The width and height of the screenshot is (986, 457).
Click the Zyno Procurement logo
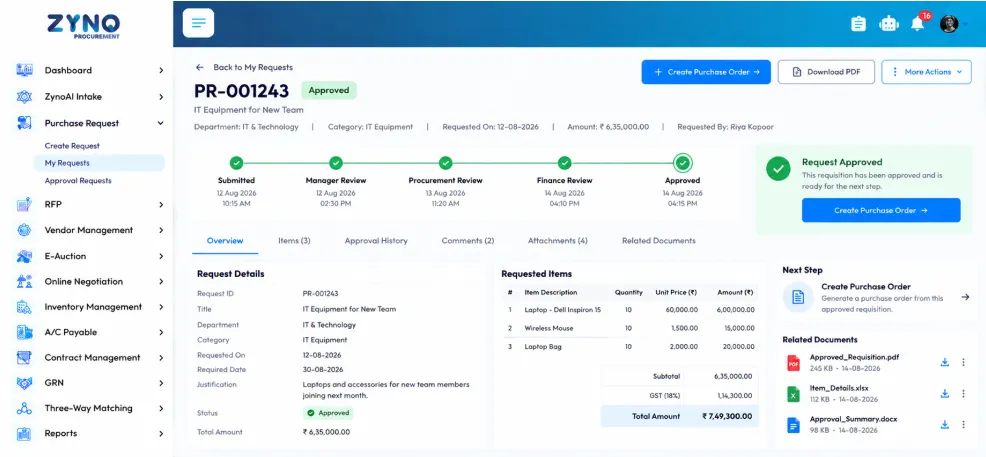tap(83, 26)
